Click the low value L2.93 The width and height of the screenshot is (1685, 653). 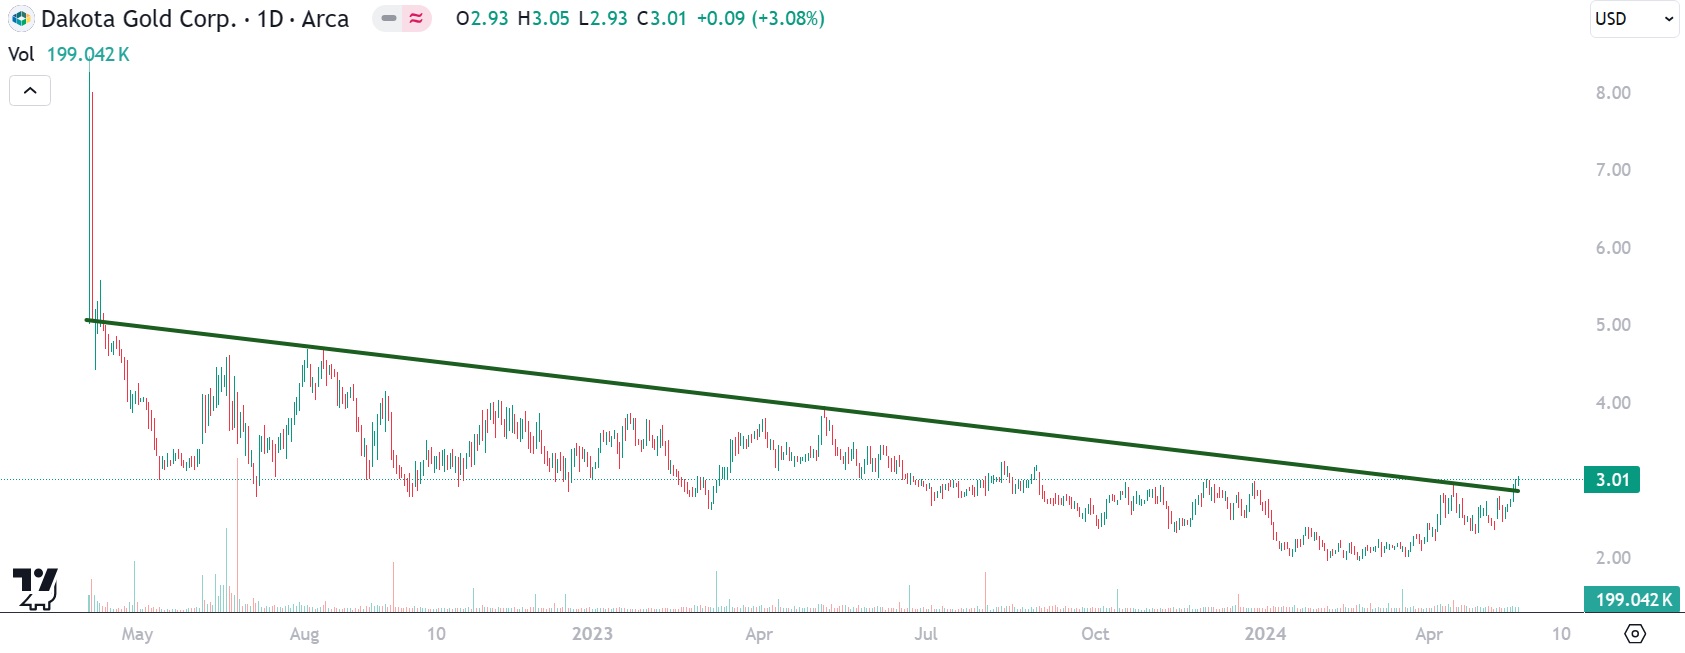click(x=603, y=18)
